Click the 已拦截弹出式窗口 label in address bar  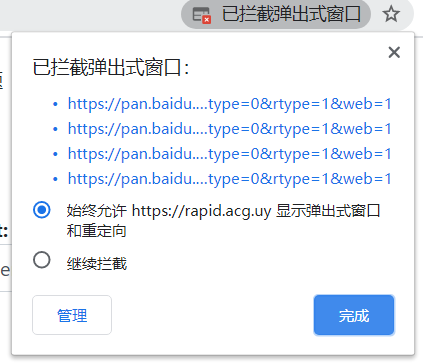click(291, 14)
